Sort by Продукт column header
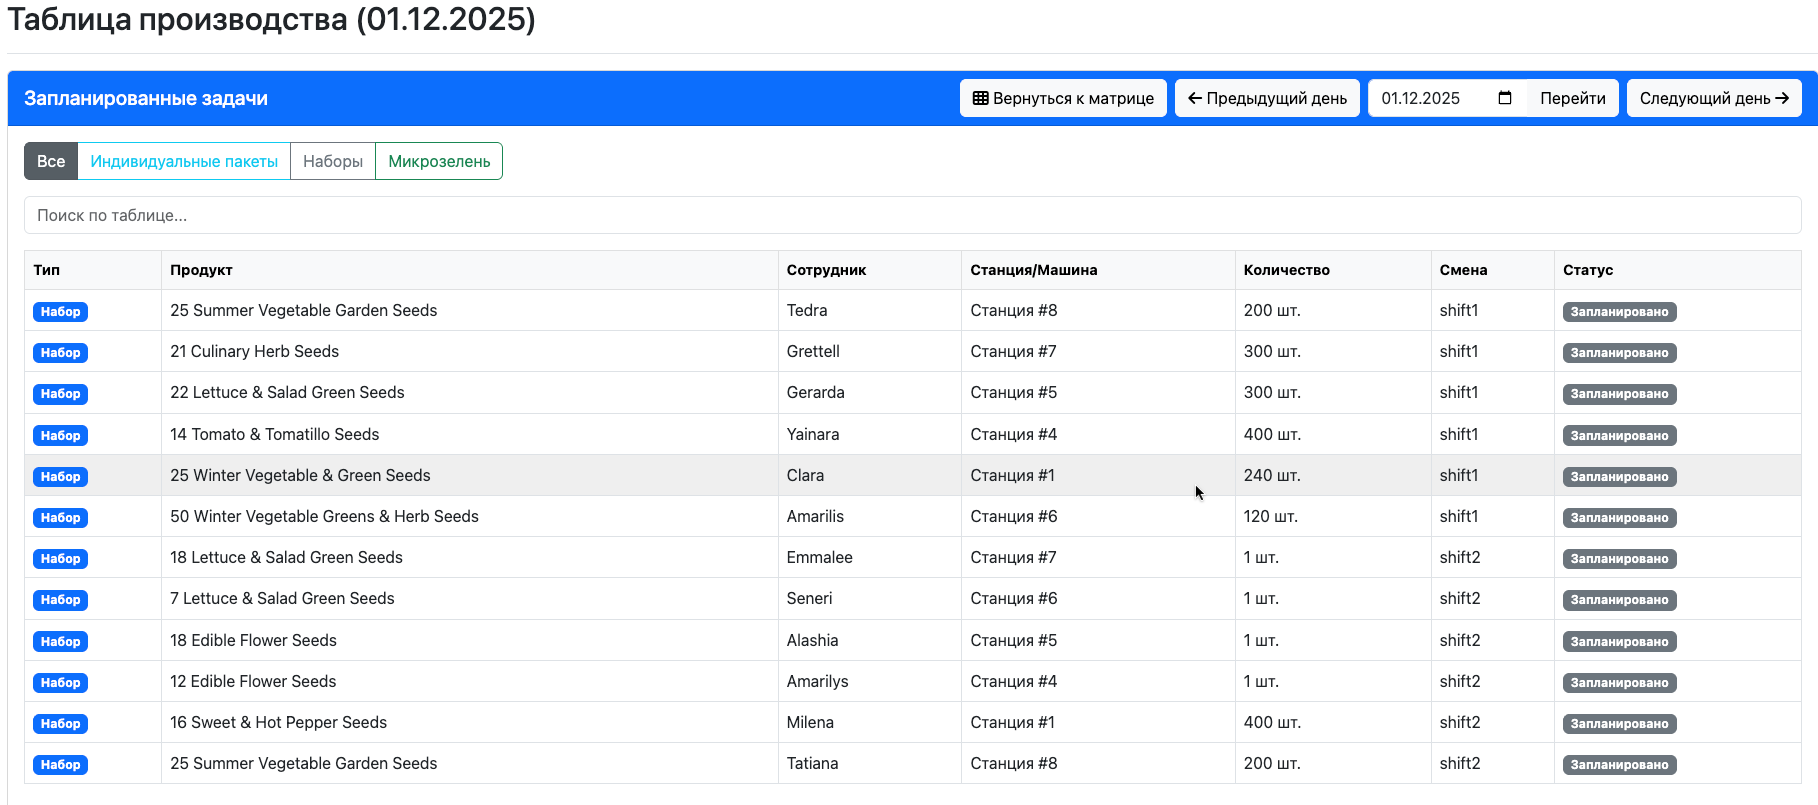 click(201, 270)
